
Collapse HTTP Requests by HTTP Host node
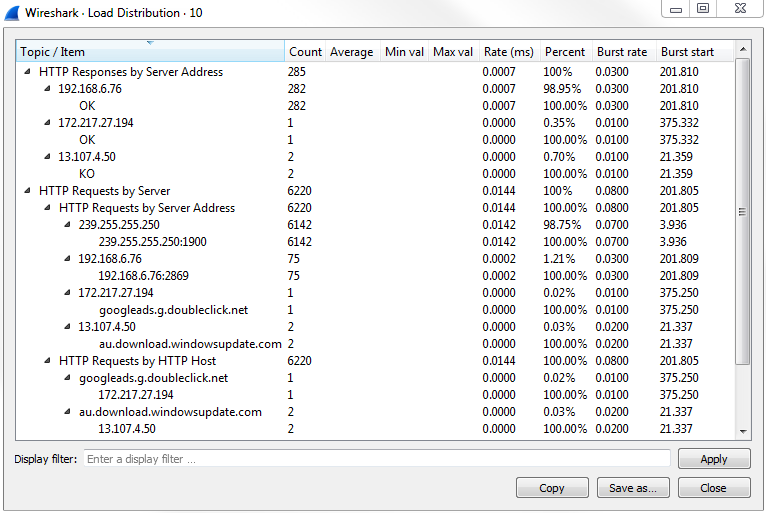47,361
